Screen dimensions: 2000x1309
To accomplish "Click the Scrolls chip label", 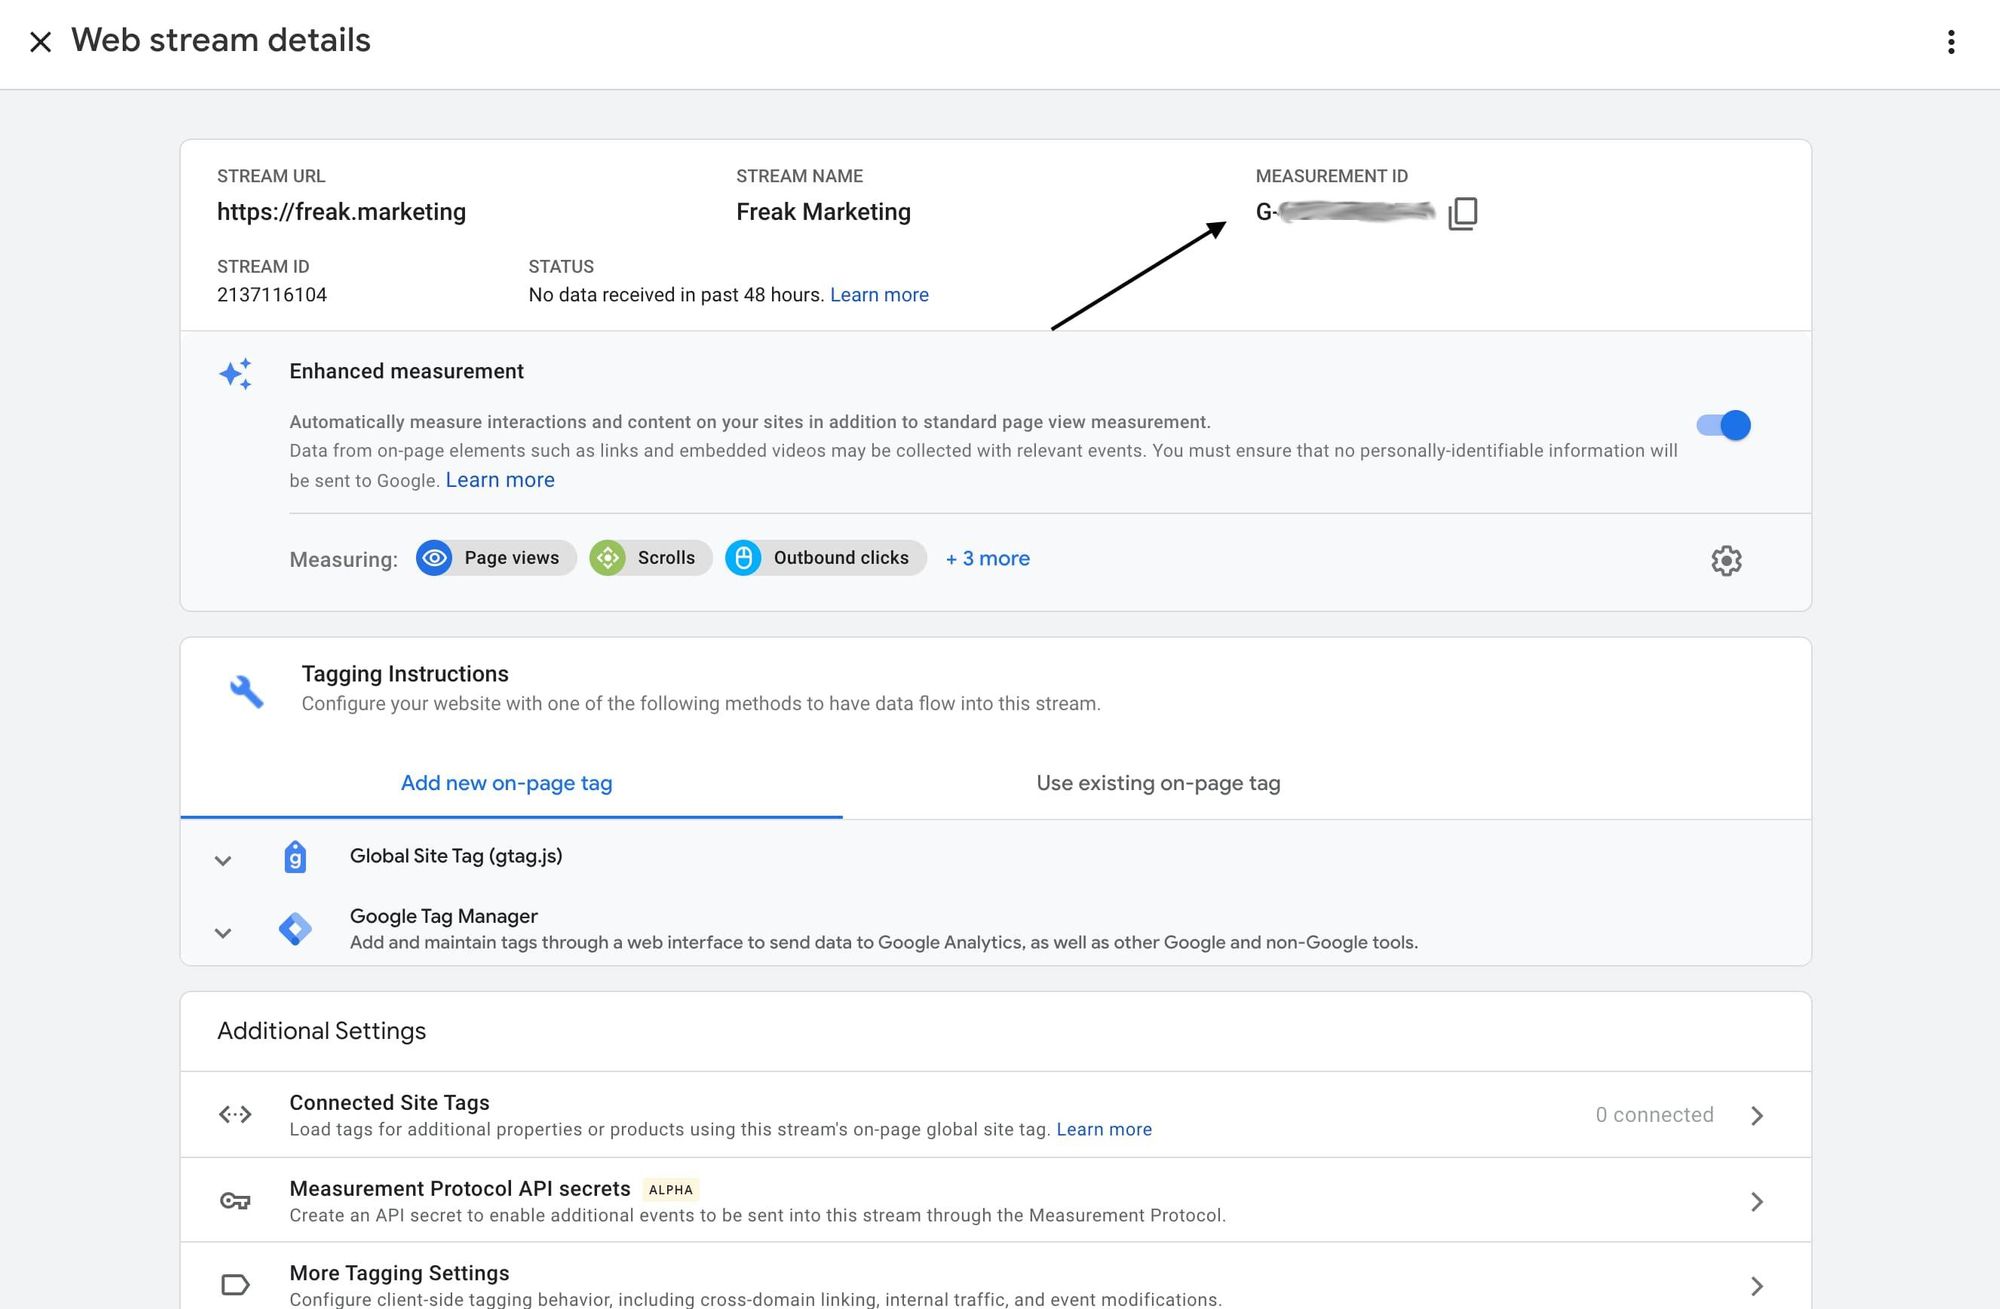I will click(x=666, y=558).
